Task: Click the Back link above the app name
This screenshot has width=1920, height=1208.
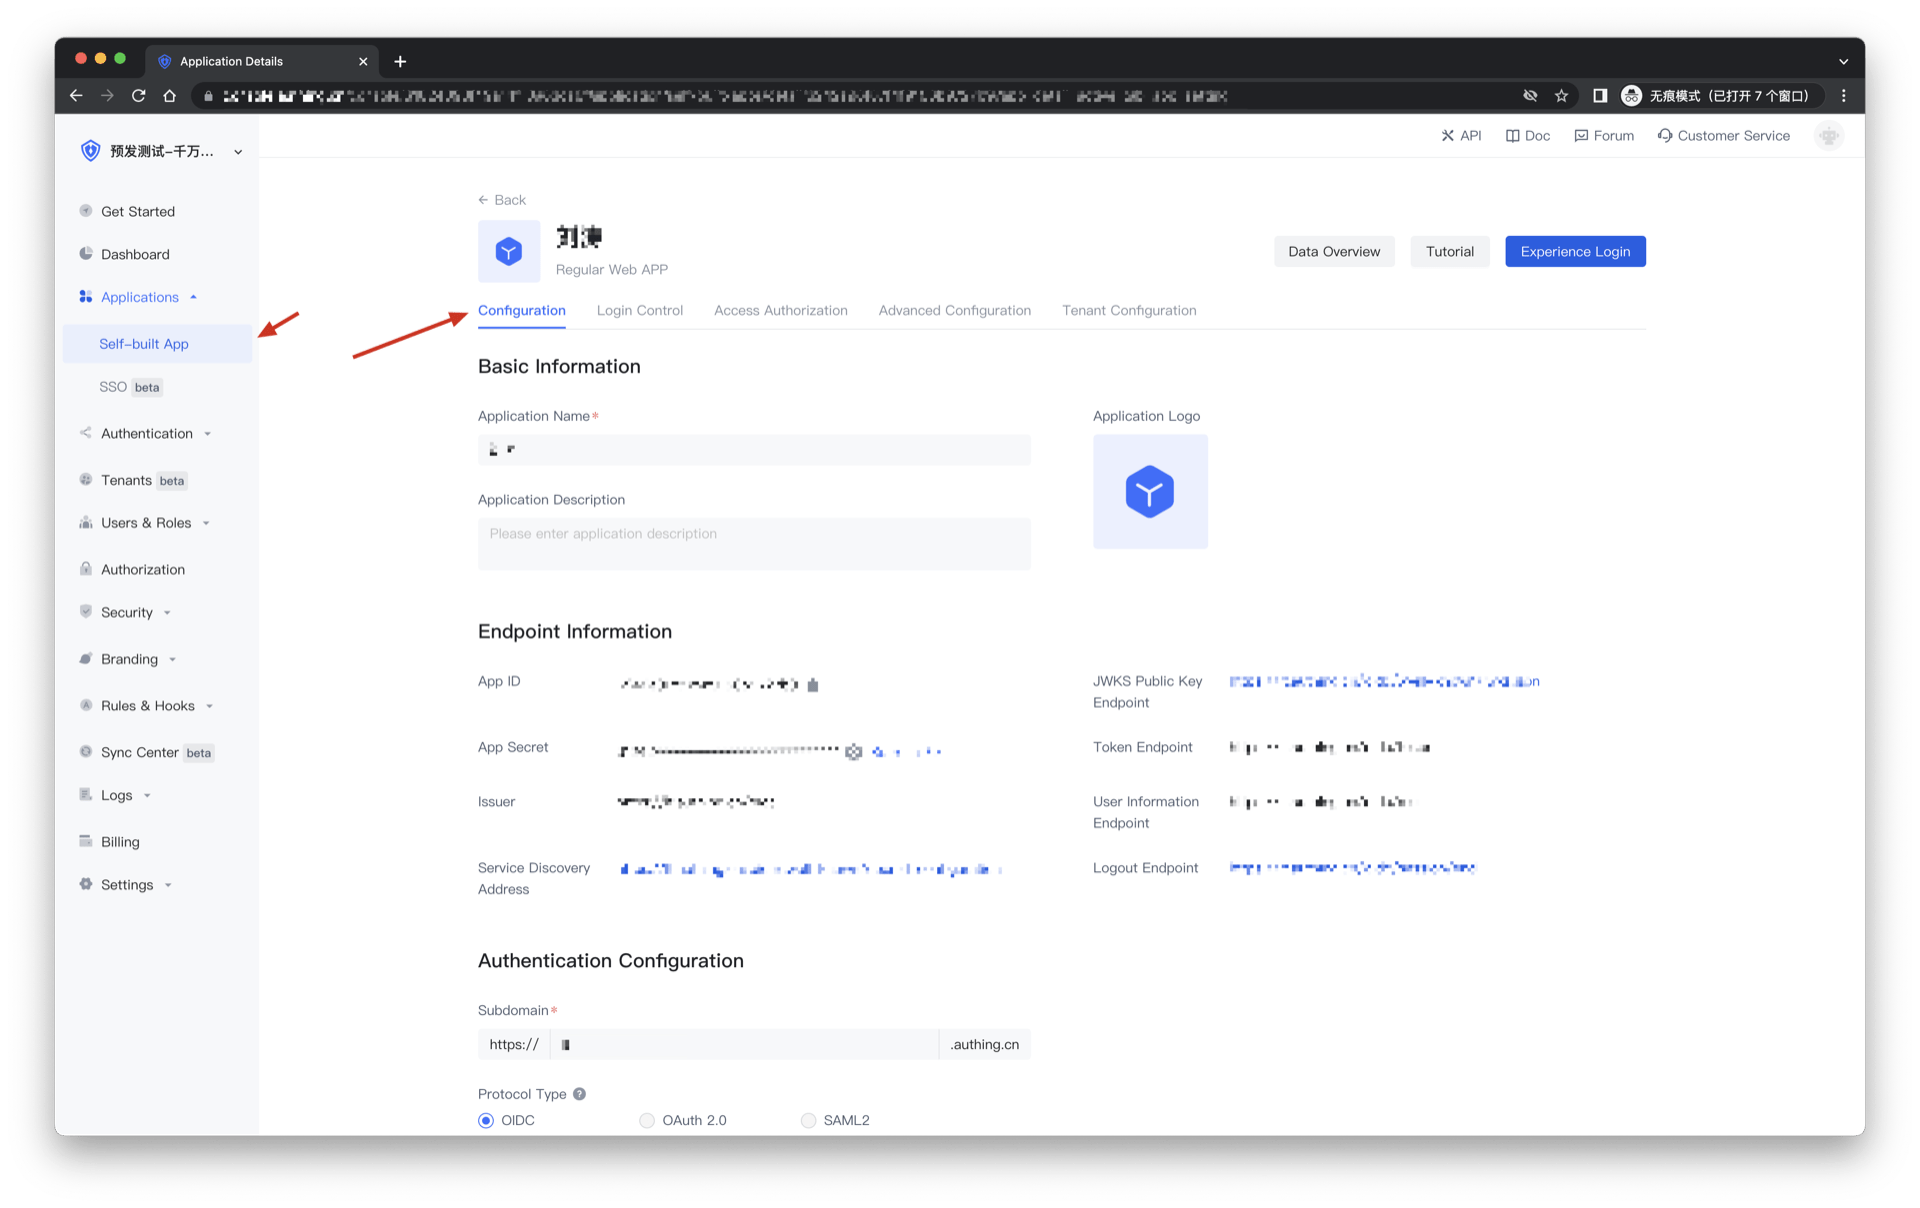Action: pyautogui.click(x=501, y=199)
